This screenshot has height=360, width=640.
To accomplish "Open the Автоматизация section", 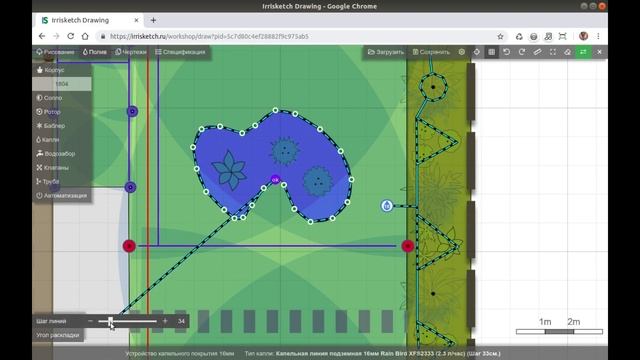I will pyautogui.click(x=62, y=196).
